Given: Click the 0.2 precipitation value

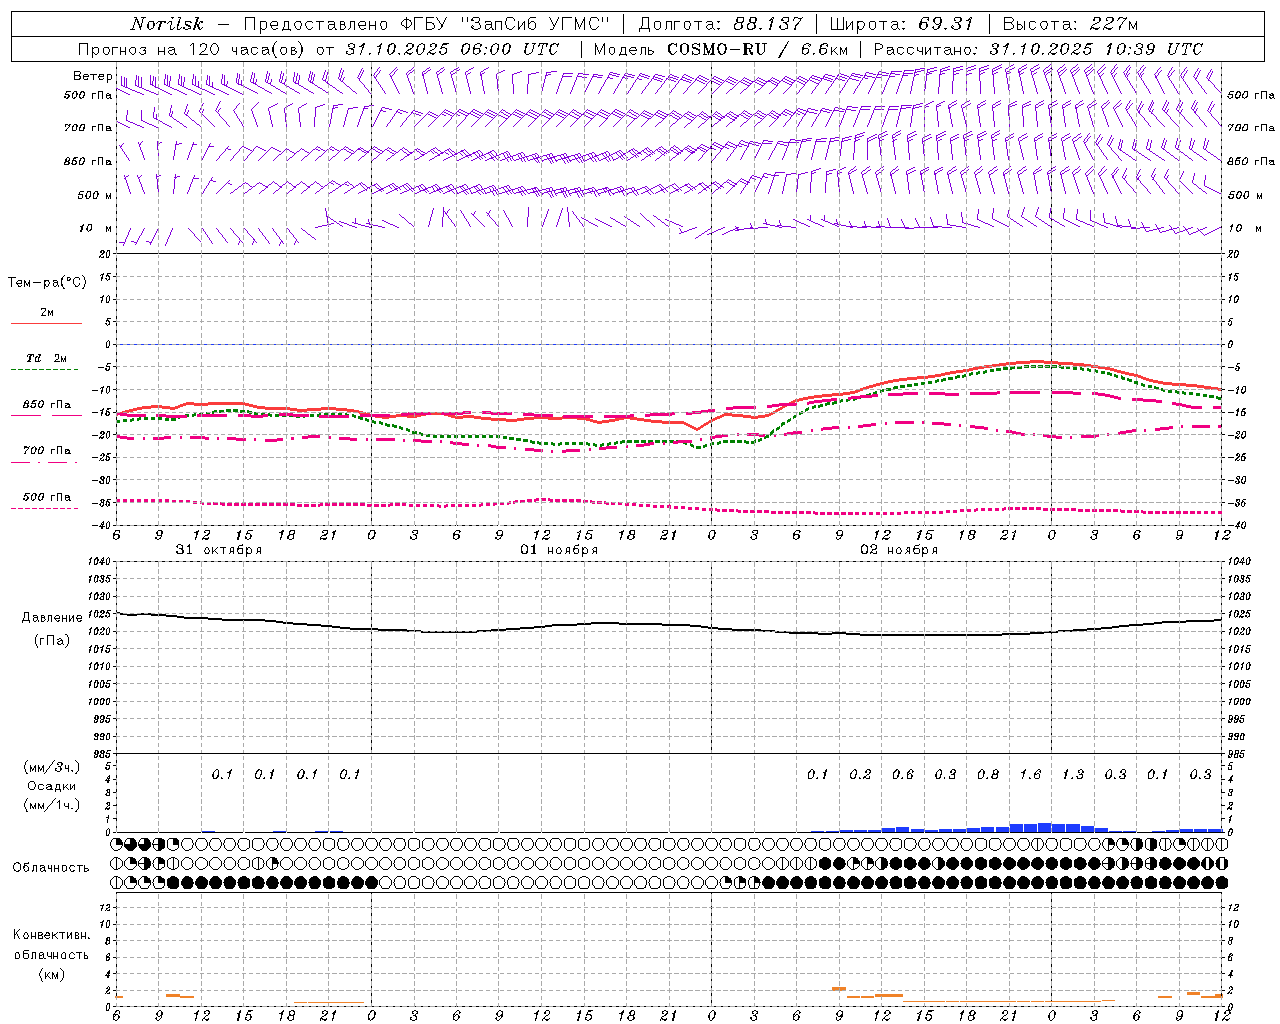Looking at the screenshot, I should [860, 774].
